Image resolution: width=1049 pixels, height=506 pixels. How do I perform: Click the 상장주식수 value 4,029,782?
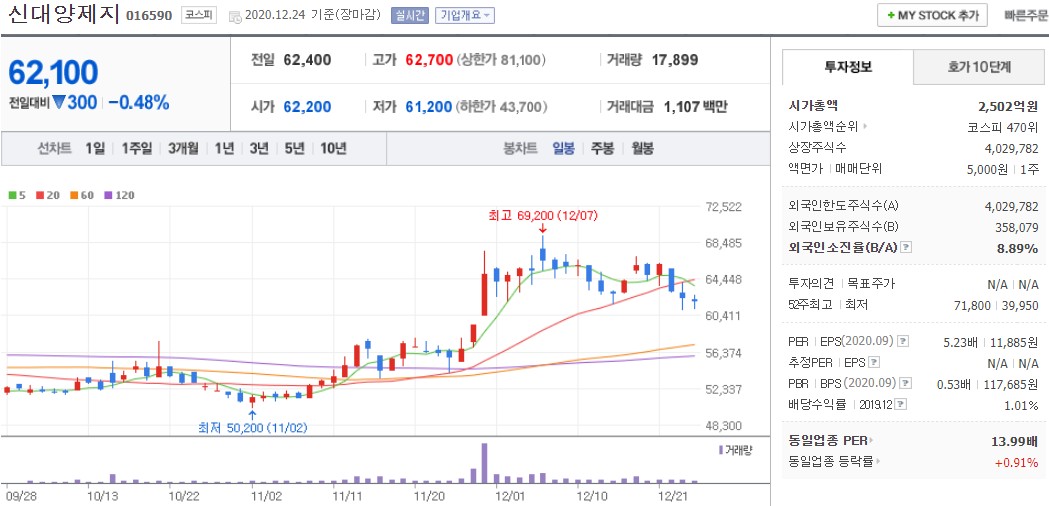pos(1012,147)
